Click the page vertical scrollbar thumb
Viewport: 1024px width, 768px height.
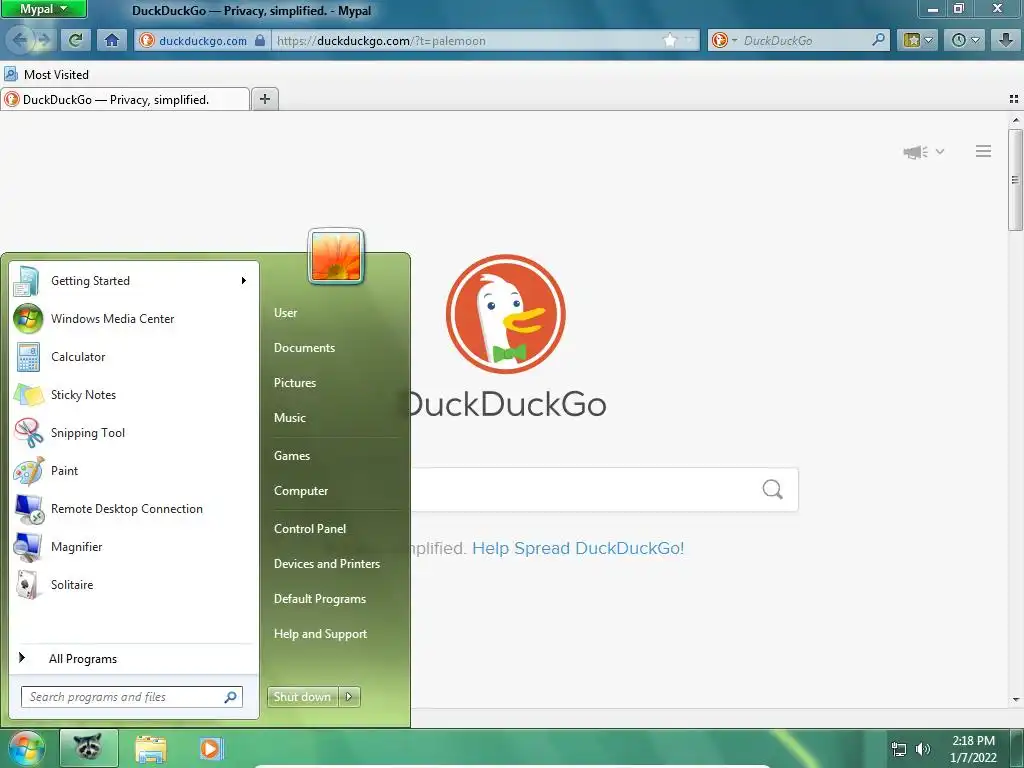pyautogui.click(x=1016, y=180)
